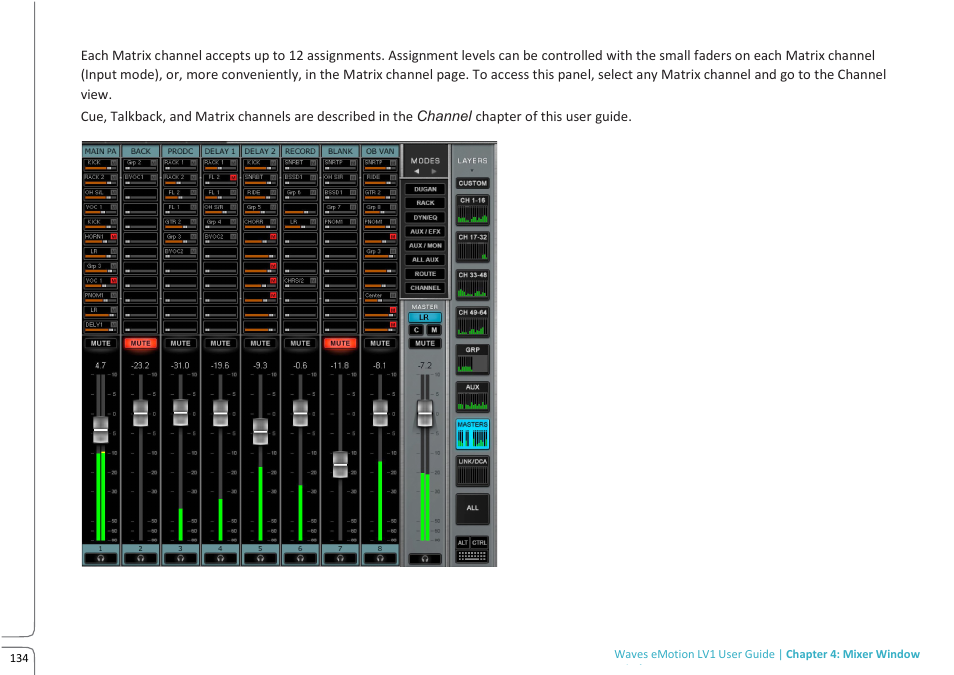Image resolution: width=954 pixels, height=675 pixels.
Task: Click the -23.2 fader value on BACK
Action: pyautogui.click(x=141, y=366)
